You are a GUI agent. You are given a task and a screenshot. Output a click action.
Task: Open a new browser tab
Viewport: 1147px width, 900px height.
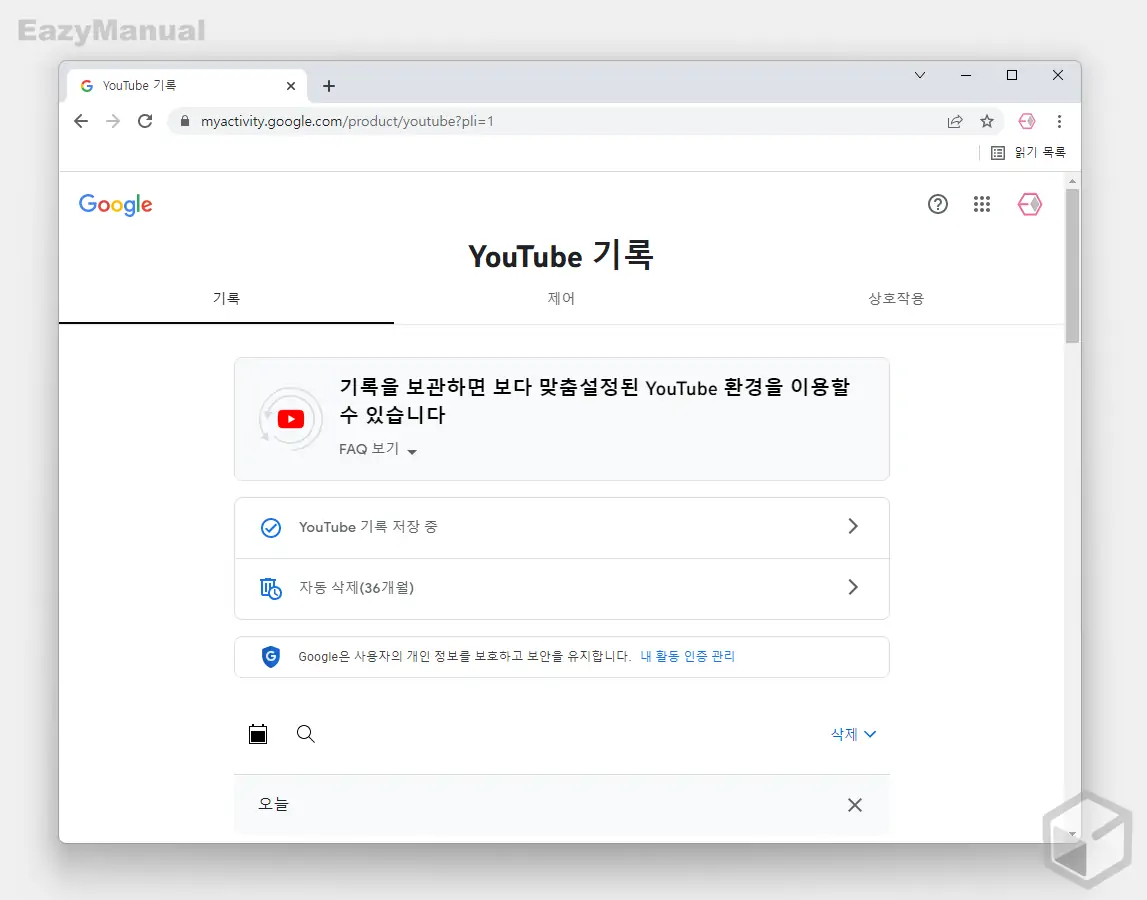[x=329, y=86]
